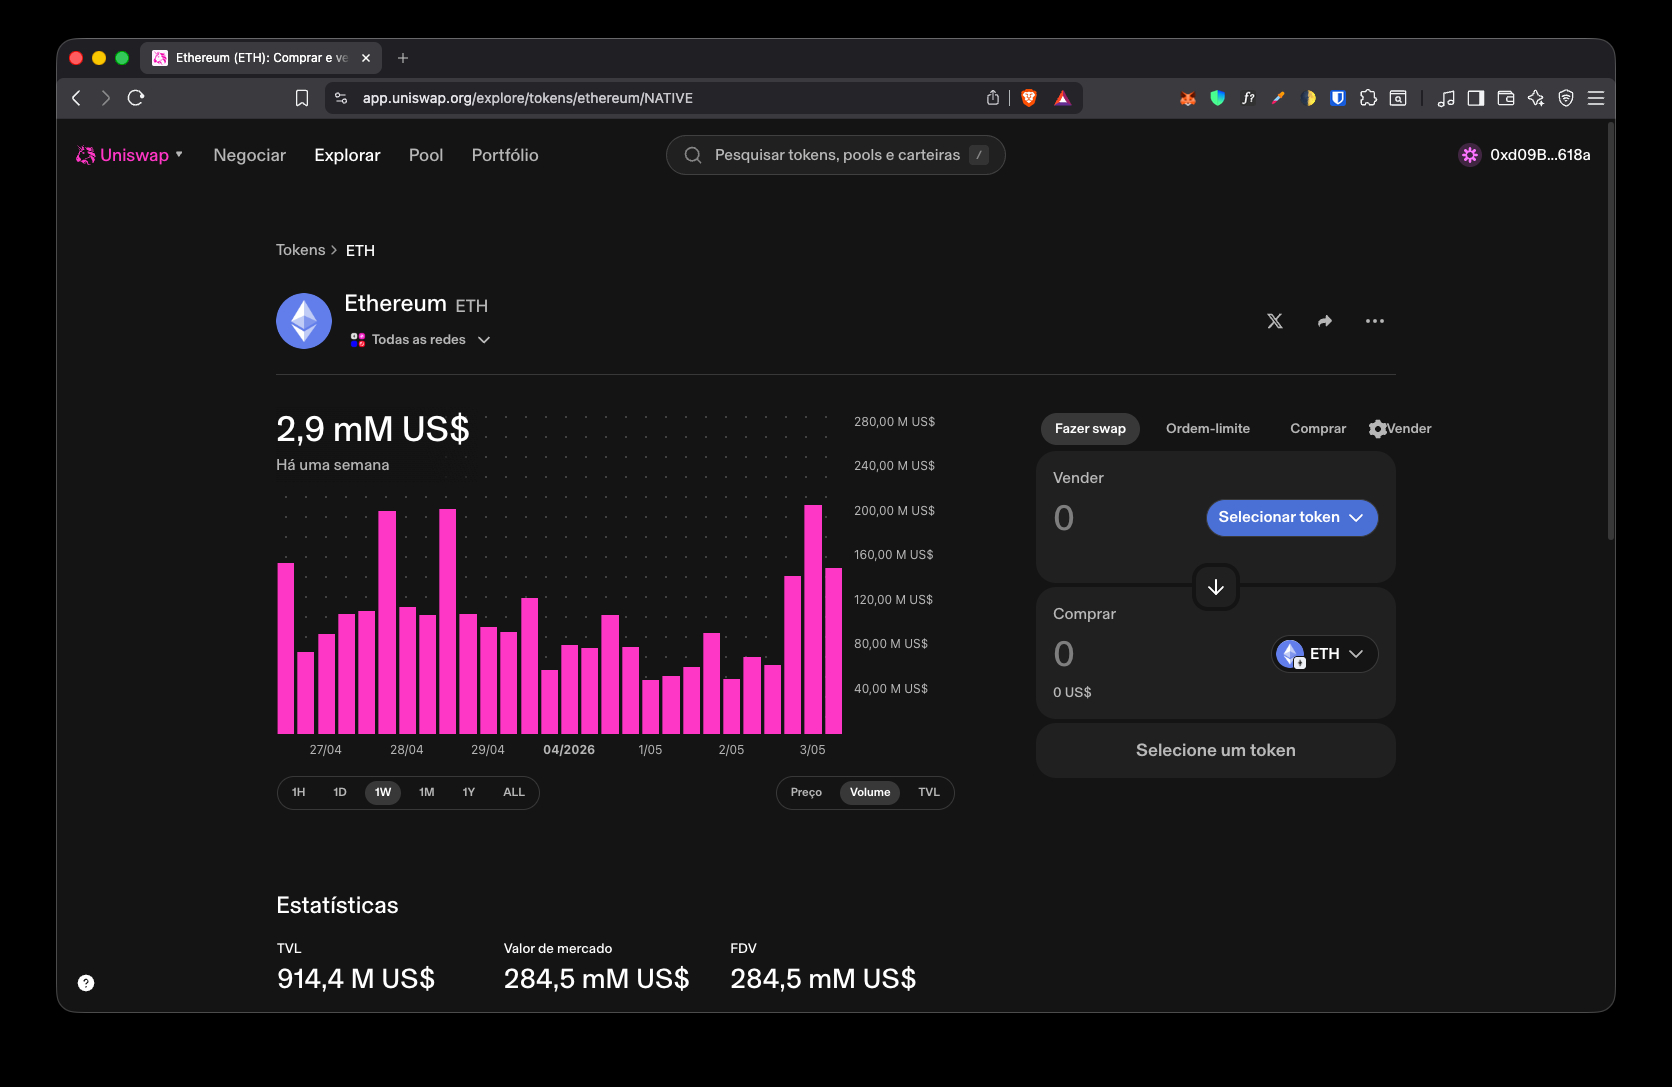Image resolution: width=1672 pixels, height=1087 pixels.
Task: Focus the Pesquisar tokens search field
Action: click(836, 155)
